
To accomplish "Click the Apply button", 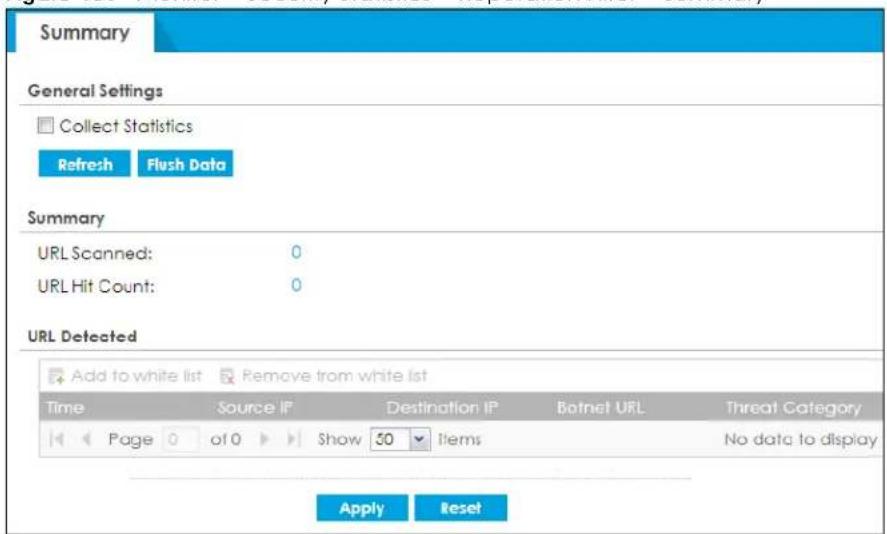I will pyautogui.click(x=362, y=508).
